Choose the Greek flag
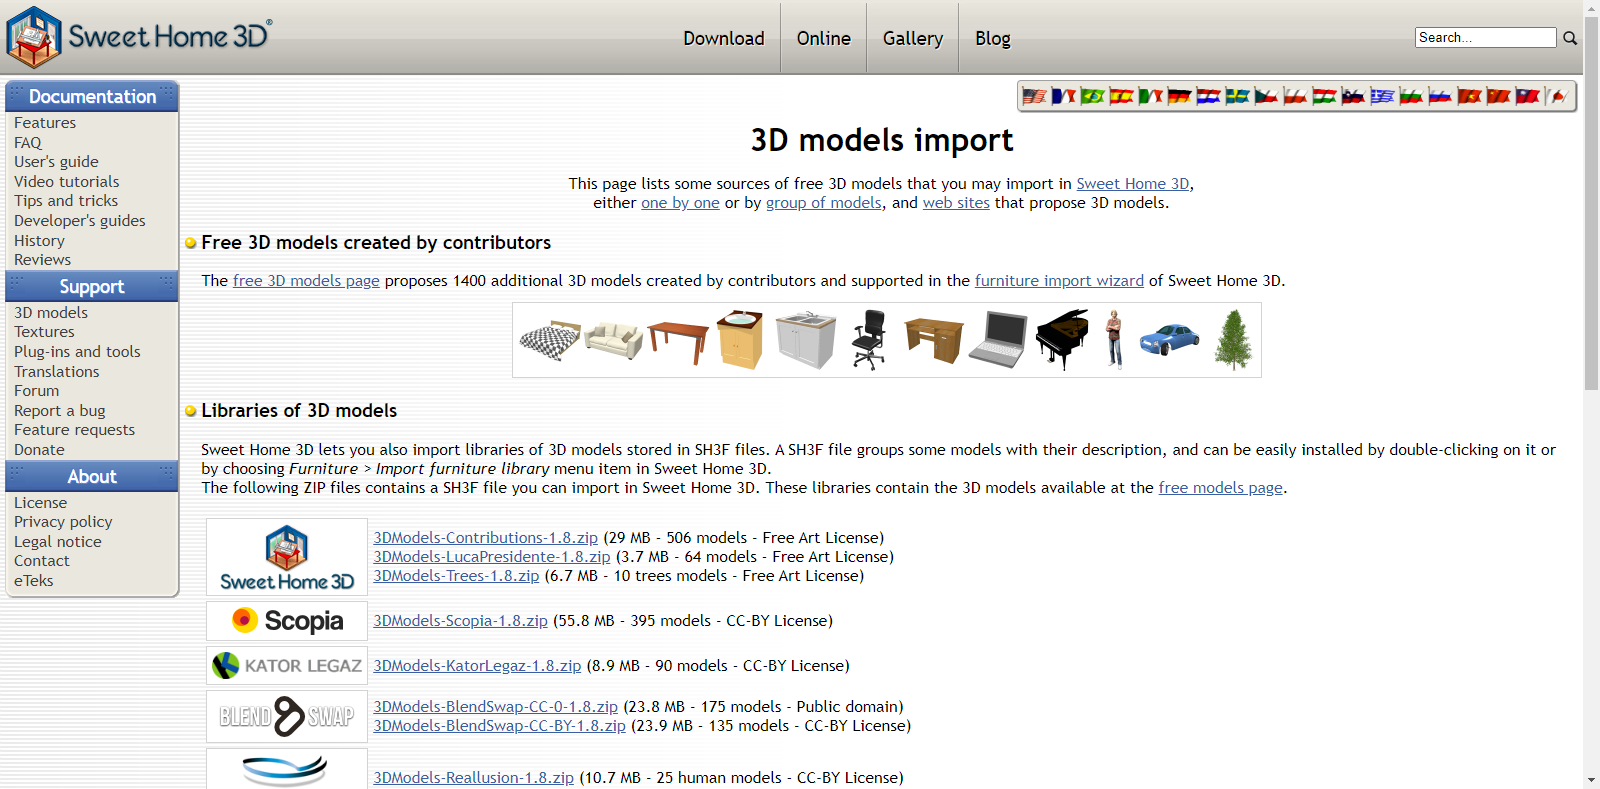This screenshot has width=1600, height=789. click(x=1383, y=96)
